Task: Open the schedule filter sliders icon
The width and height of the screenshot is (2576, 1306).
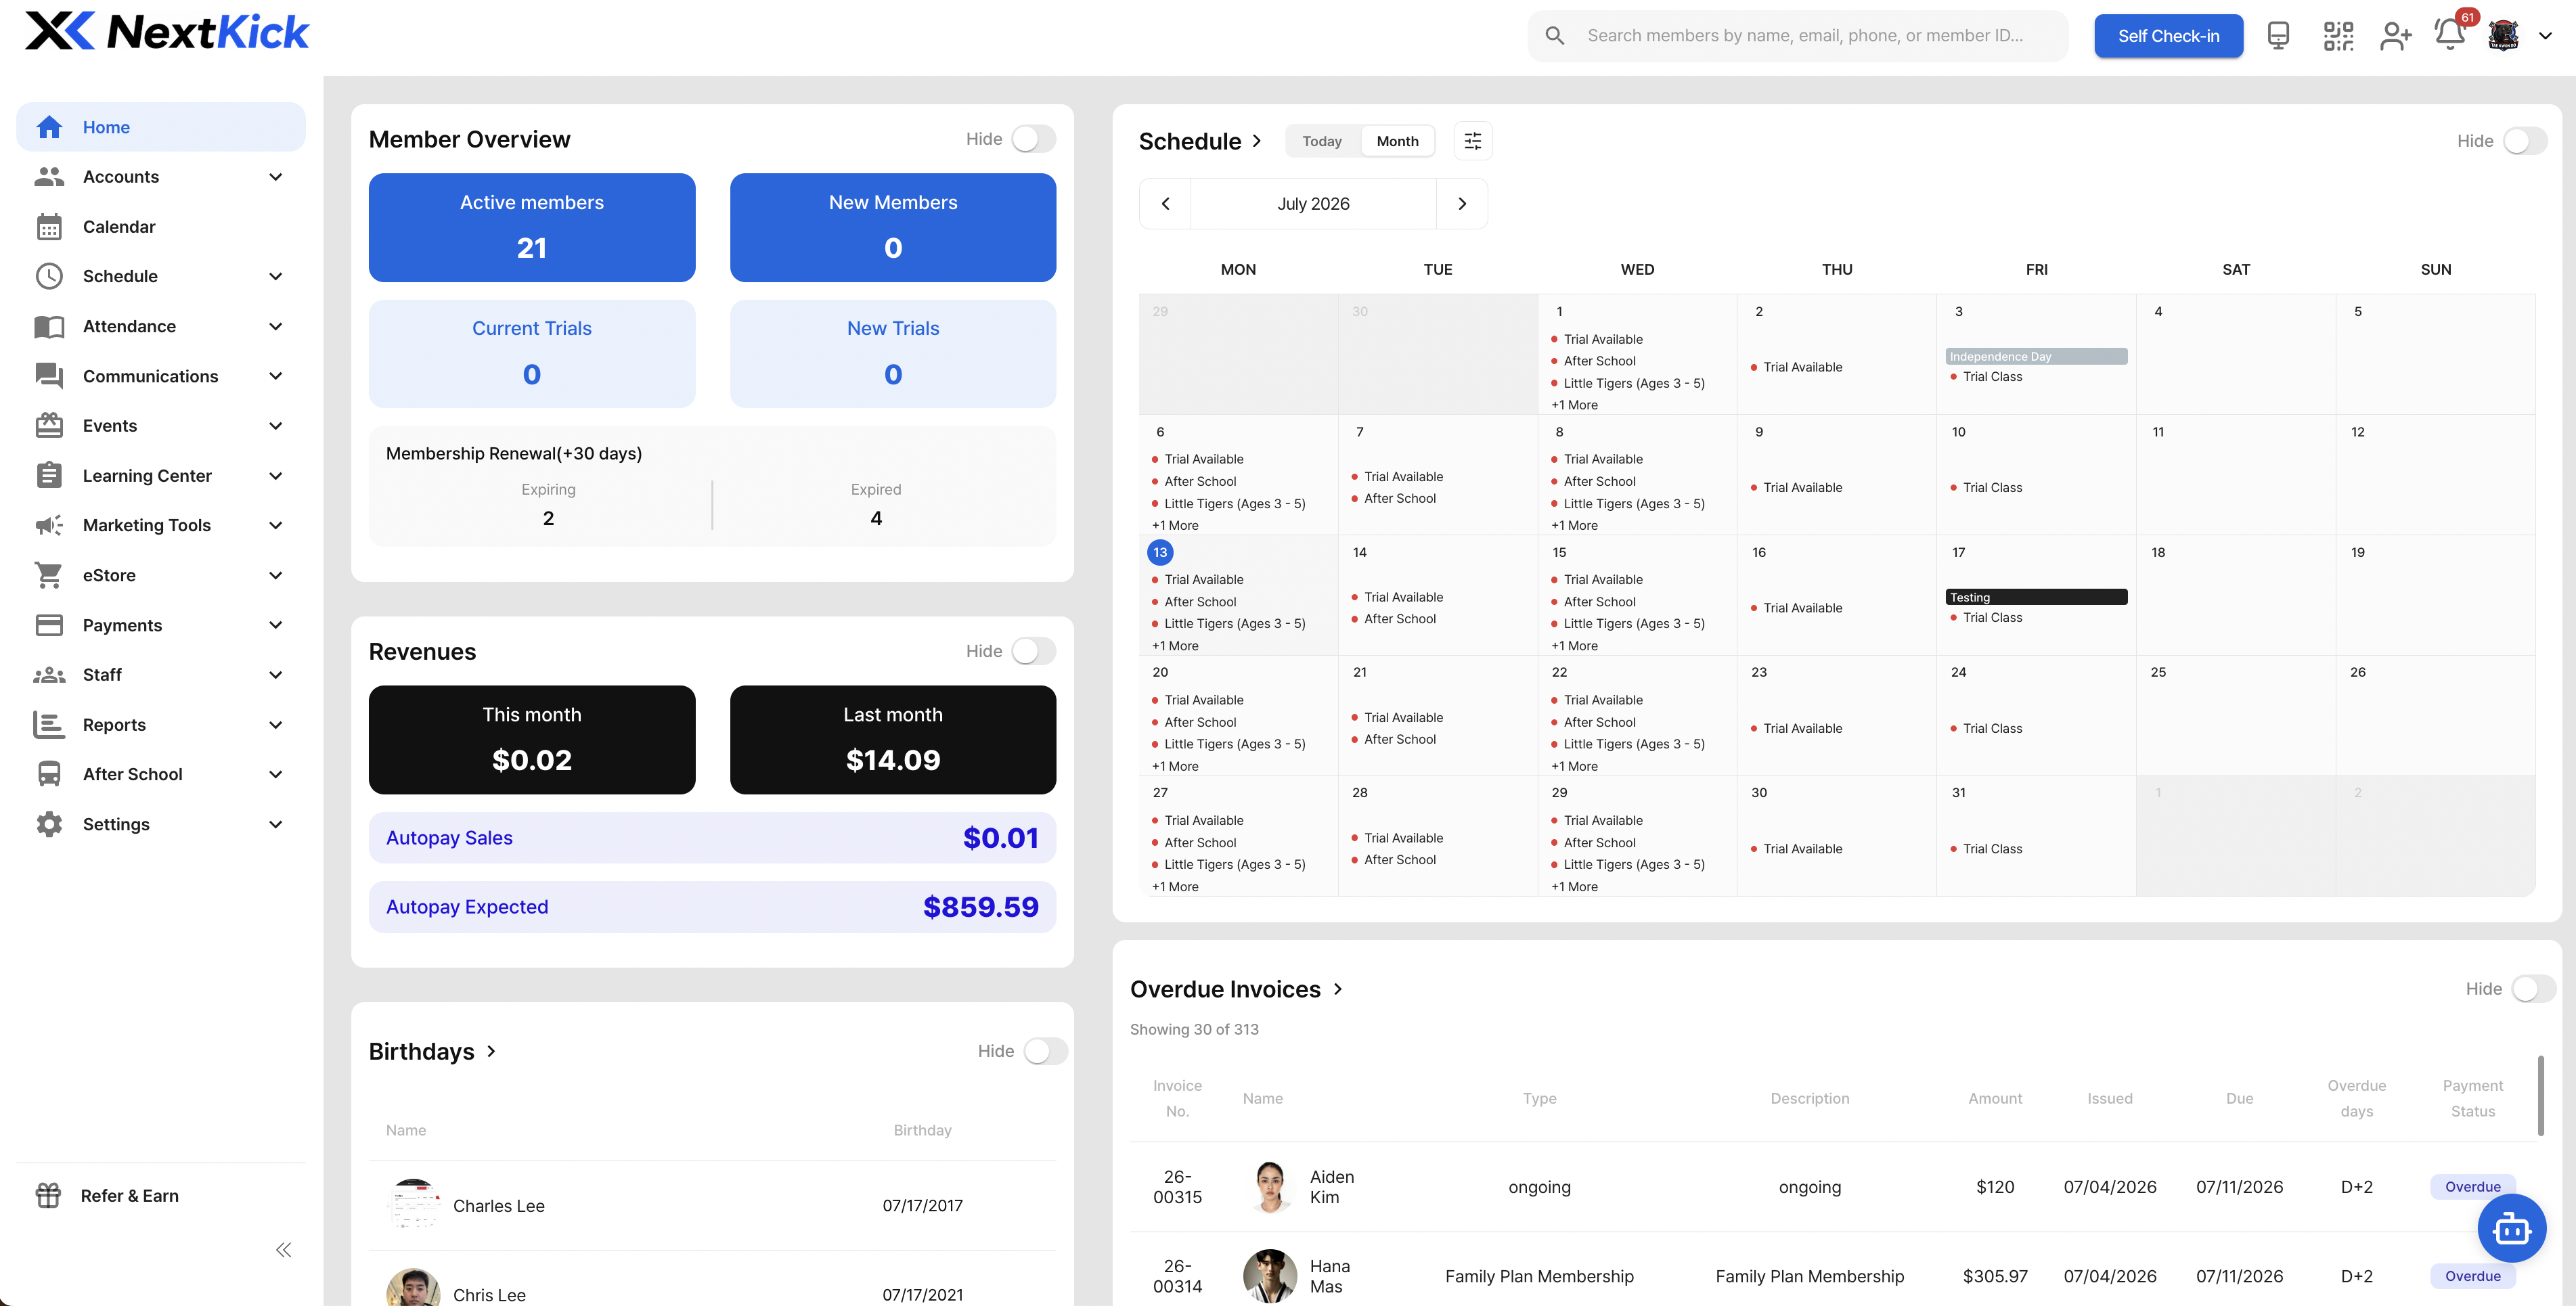Action: pyautogui.click(x=1473, y=141)
